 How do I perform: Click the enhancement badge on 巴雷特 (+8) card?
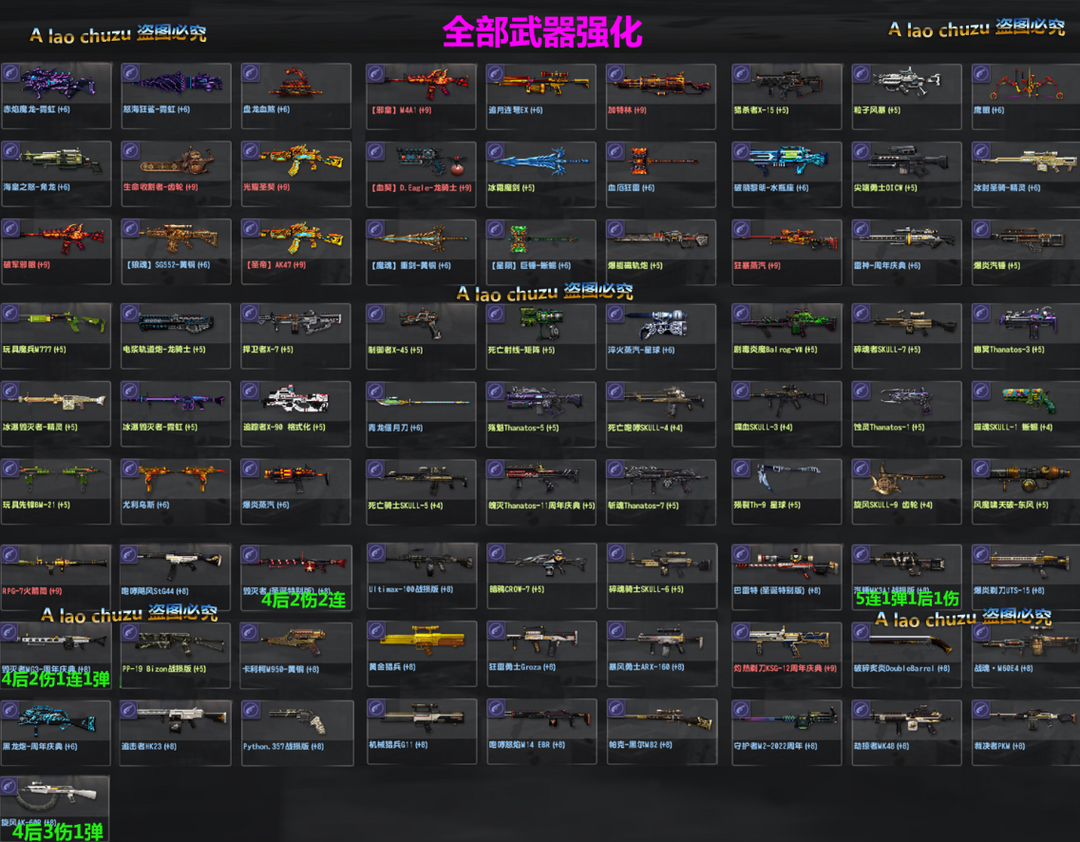[x=742, y=554]
